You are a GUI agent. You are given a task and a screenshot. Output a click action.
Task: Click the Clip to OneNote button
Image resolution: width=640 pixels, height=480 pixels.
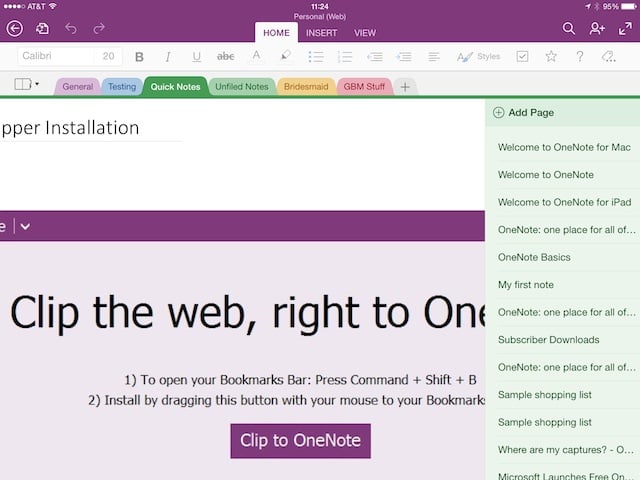coord(300,441)
